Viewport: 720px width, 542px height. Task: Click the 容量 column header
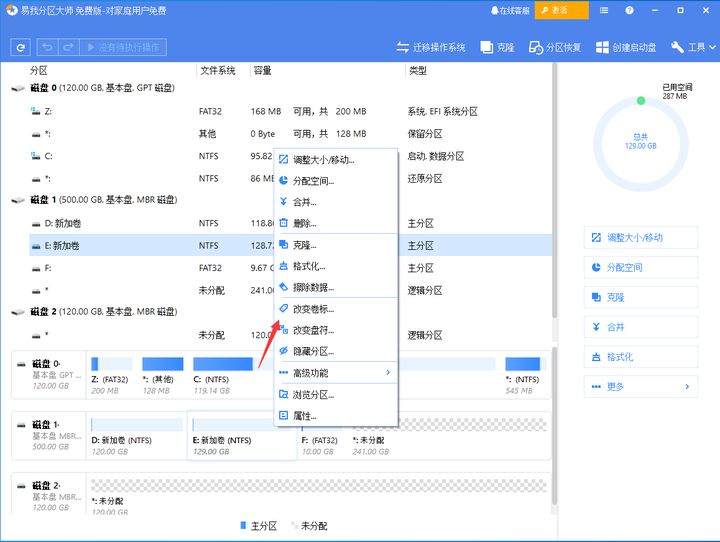click(263, 71)
